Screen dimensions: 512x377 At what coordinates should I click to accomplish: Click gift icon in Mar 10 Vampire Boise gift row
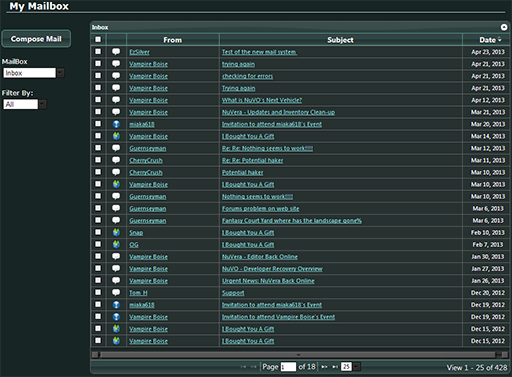pos(116,184)
